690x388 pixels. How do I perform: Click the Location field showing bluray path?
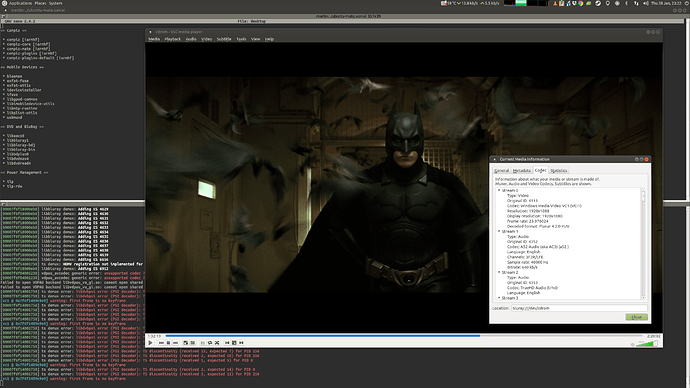click(579, 308)
